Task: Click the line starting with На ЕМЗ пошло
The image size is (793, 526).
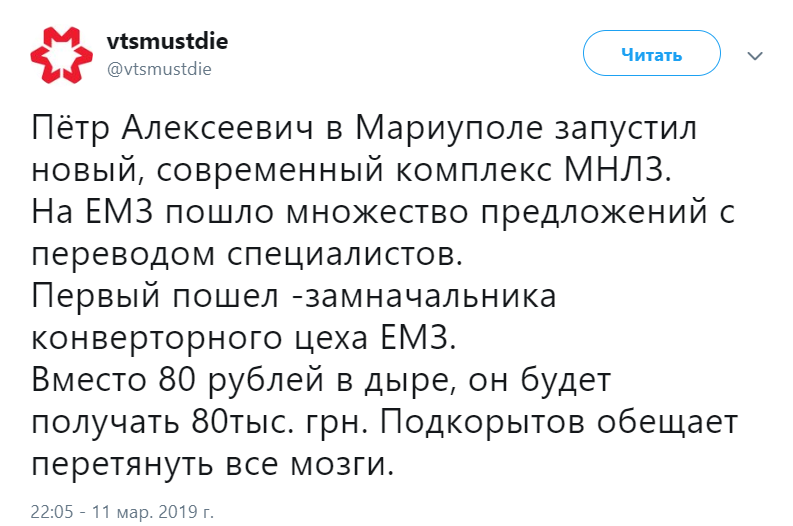Action: tap(383, 212)
